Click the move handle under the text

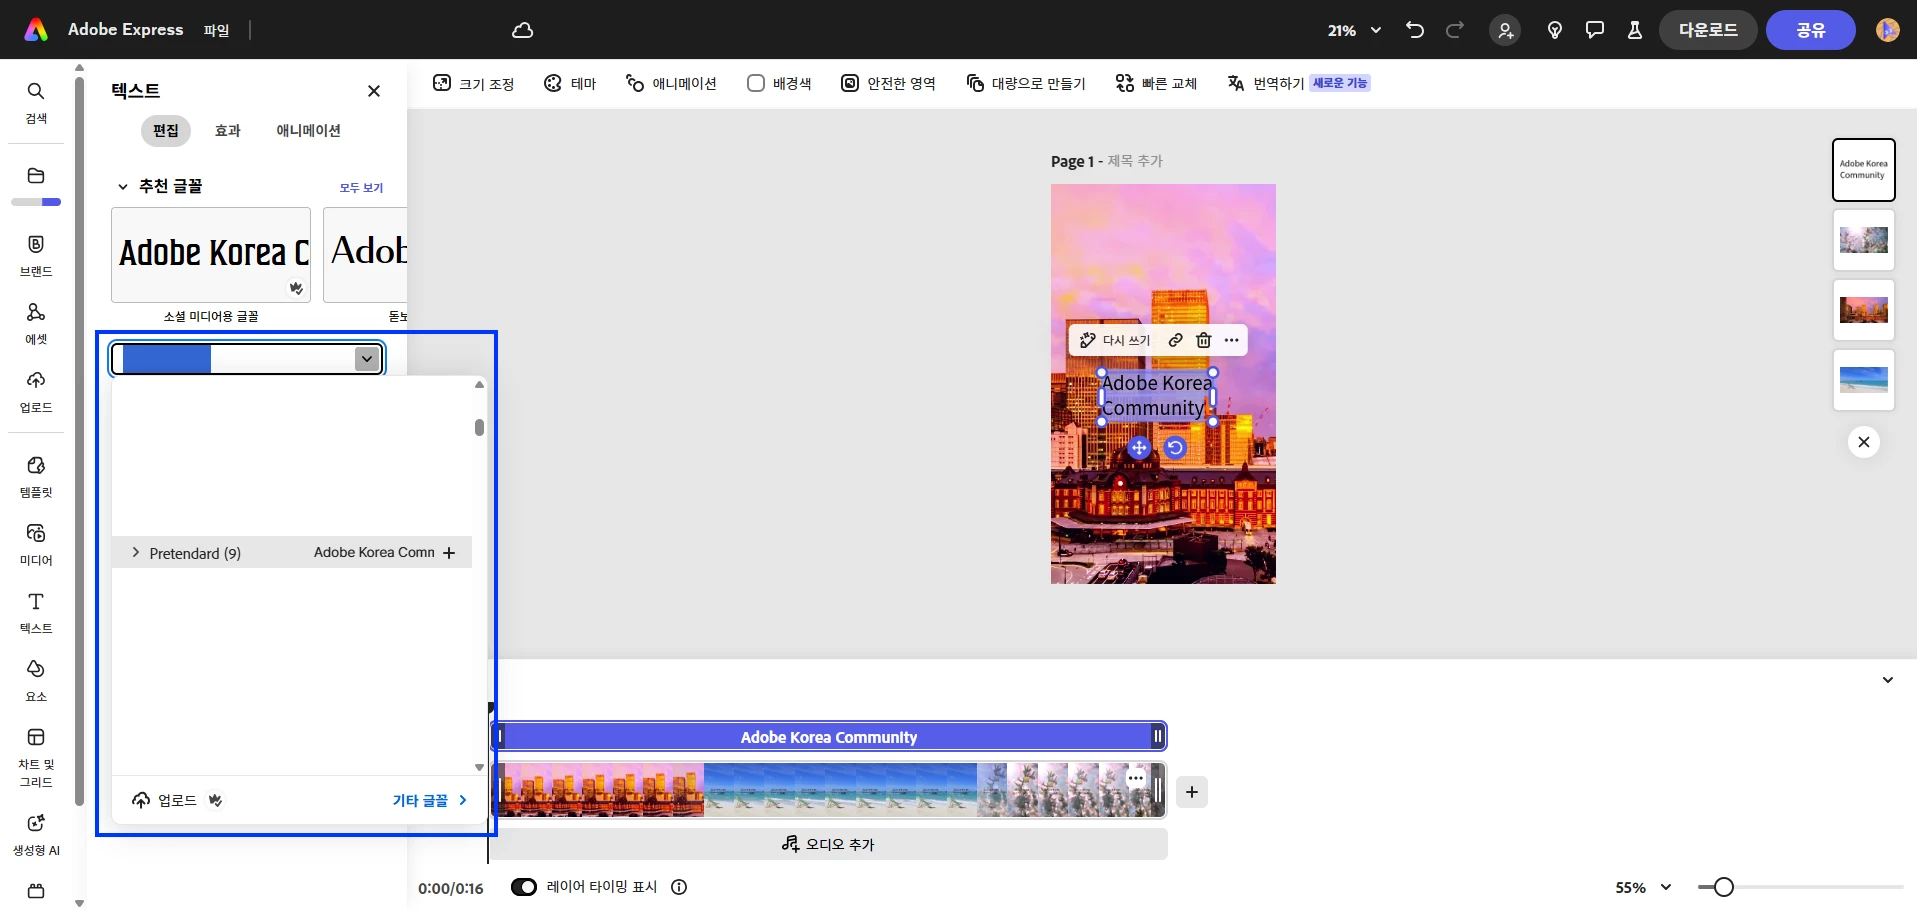tap(1139, 448)
